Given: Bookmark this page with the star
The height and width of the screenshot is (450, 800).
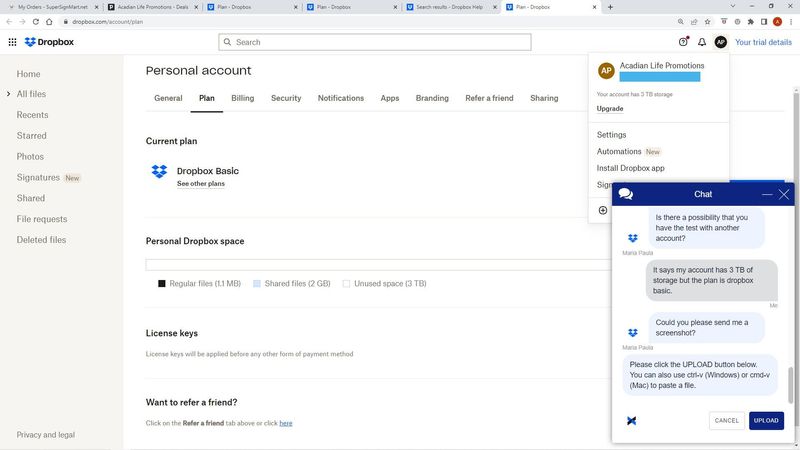Looking at the screenshot, I should point(708,22).
